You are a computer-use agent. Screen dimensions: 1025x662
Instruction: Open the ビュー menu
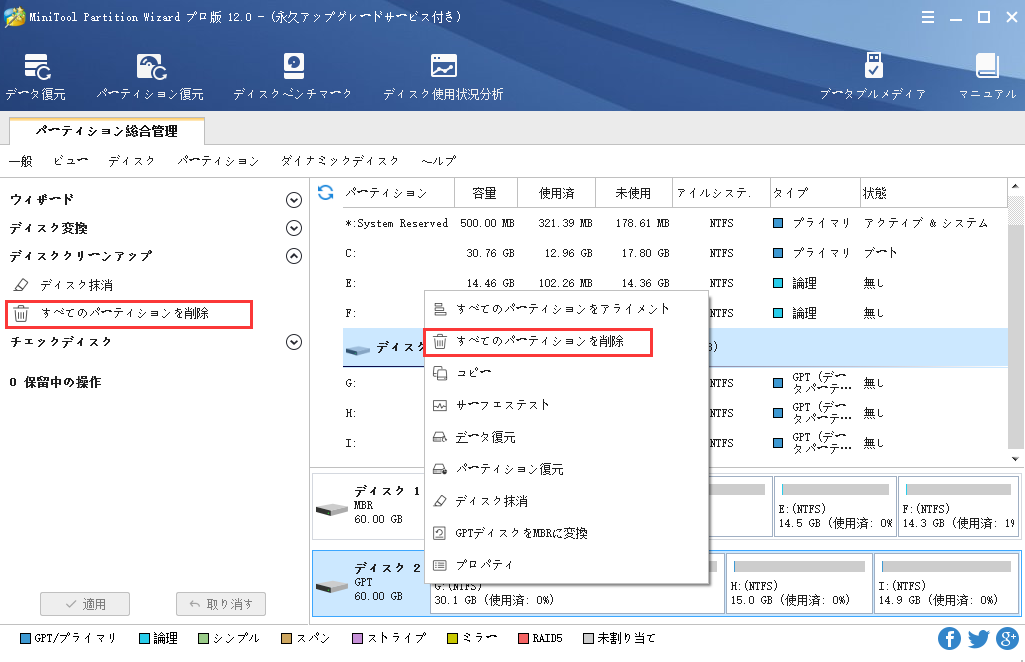tap(71, 161)
